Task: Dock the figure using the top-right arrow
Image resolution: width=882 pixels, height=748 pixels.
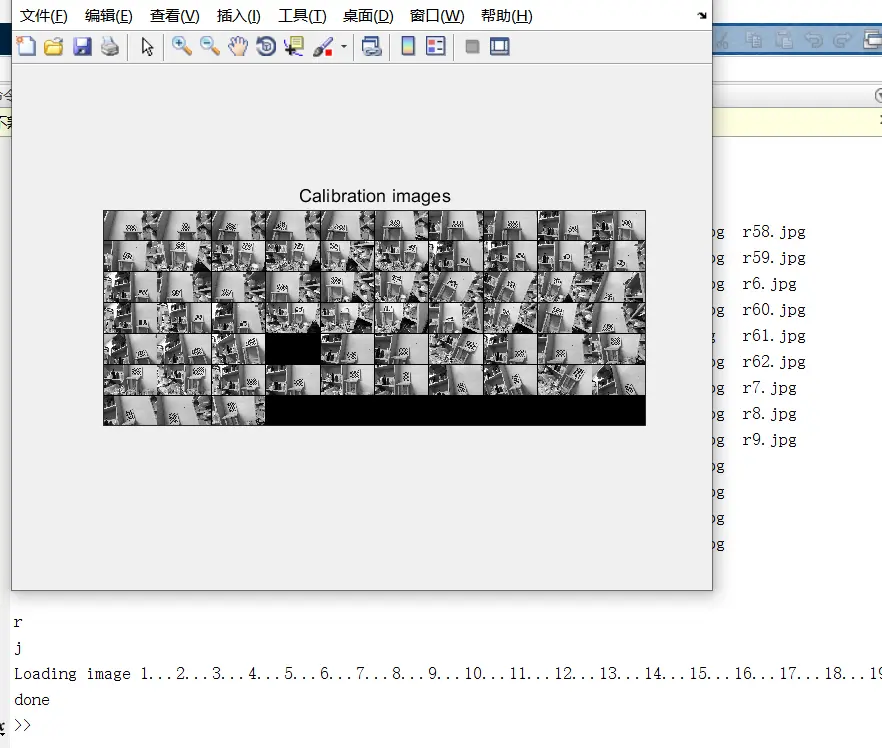Action: [701, 16]
